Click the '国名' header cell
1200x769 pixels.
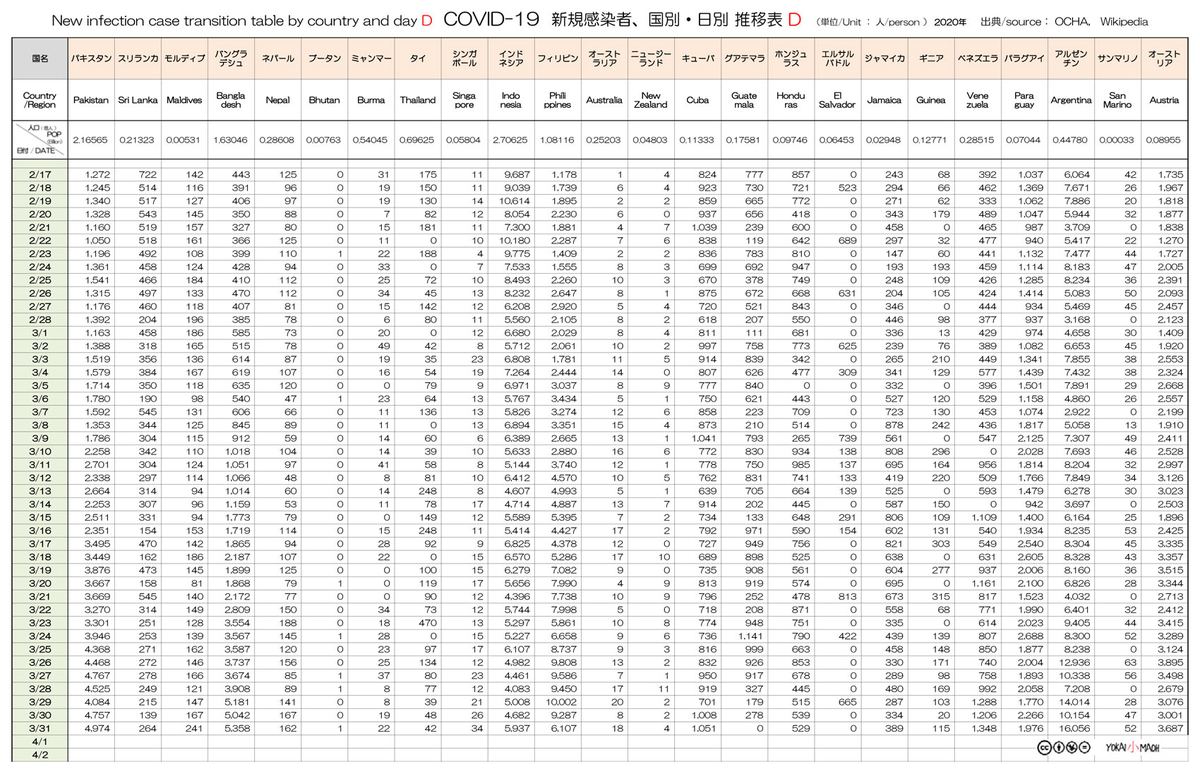(40, 59)
